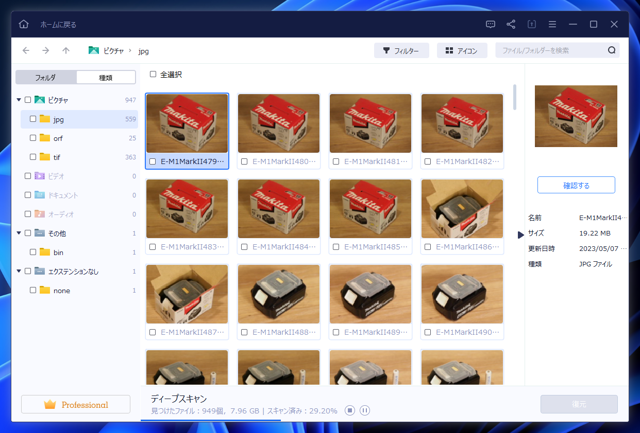Check the jpg folder checkbox
The height and width of the screenshot is (433, 640).
pyautogui.click(x=33, y=119)
